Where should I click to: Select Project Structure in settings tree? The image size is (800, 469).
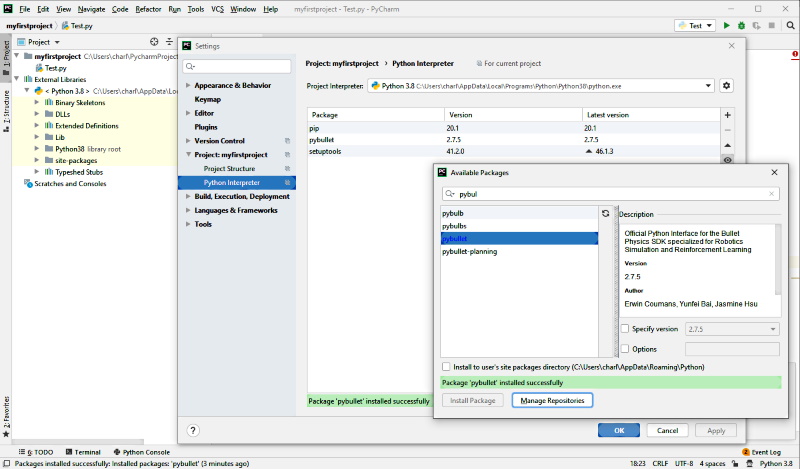229,168
